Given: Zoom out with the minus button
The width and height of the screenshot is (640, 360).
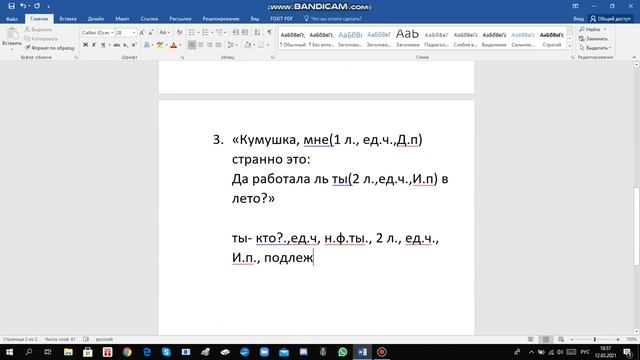Looking at the screenshot, I should [x=572, y=339].
